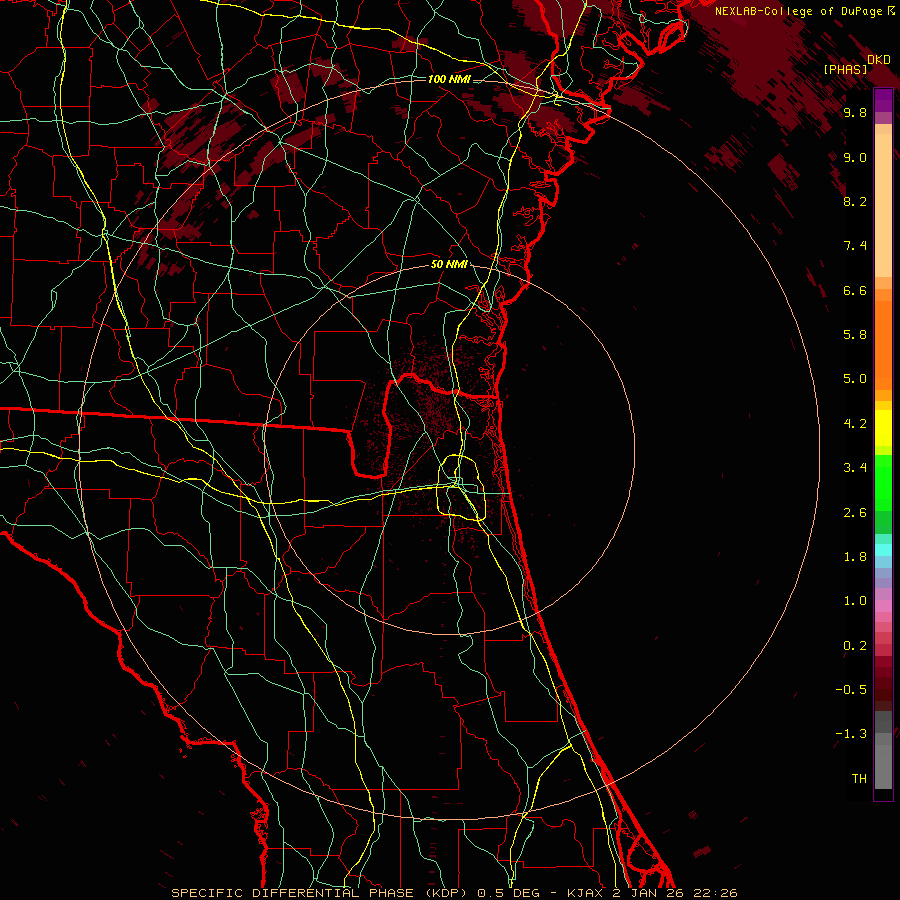900x900 pixels.
Task: Click the 1.8 legend value
Action: 855,557
